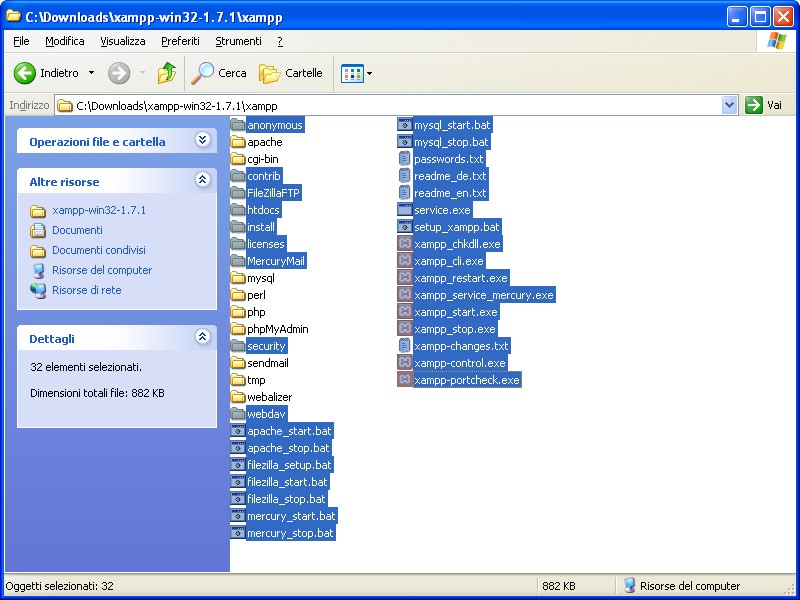
Task: Click the passwords.txt file icon
Action: pyautogui.click(x=405, y=159)
